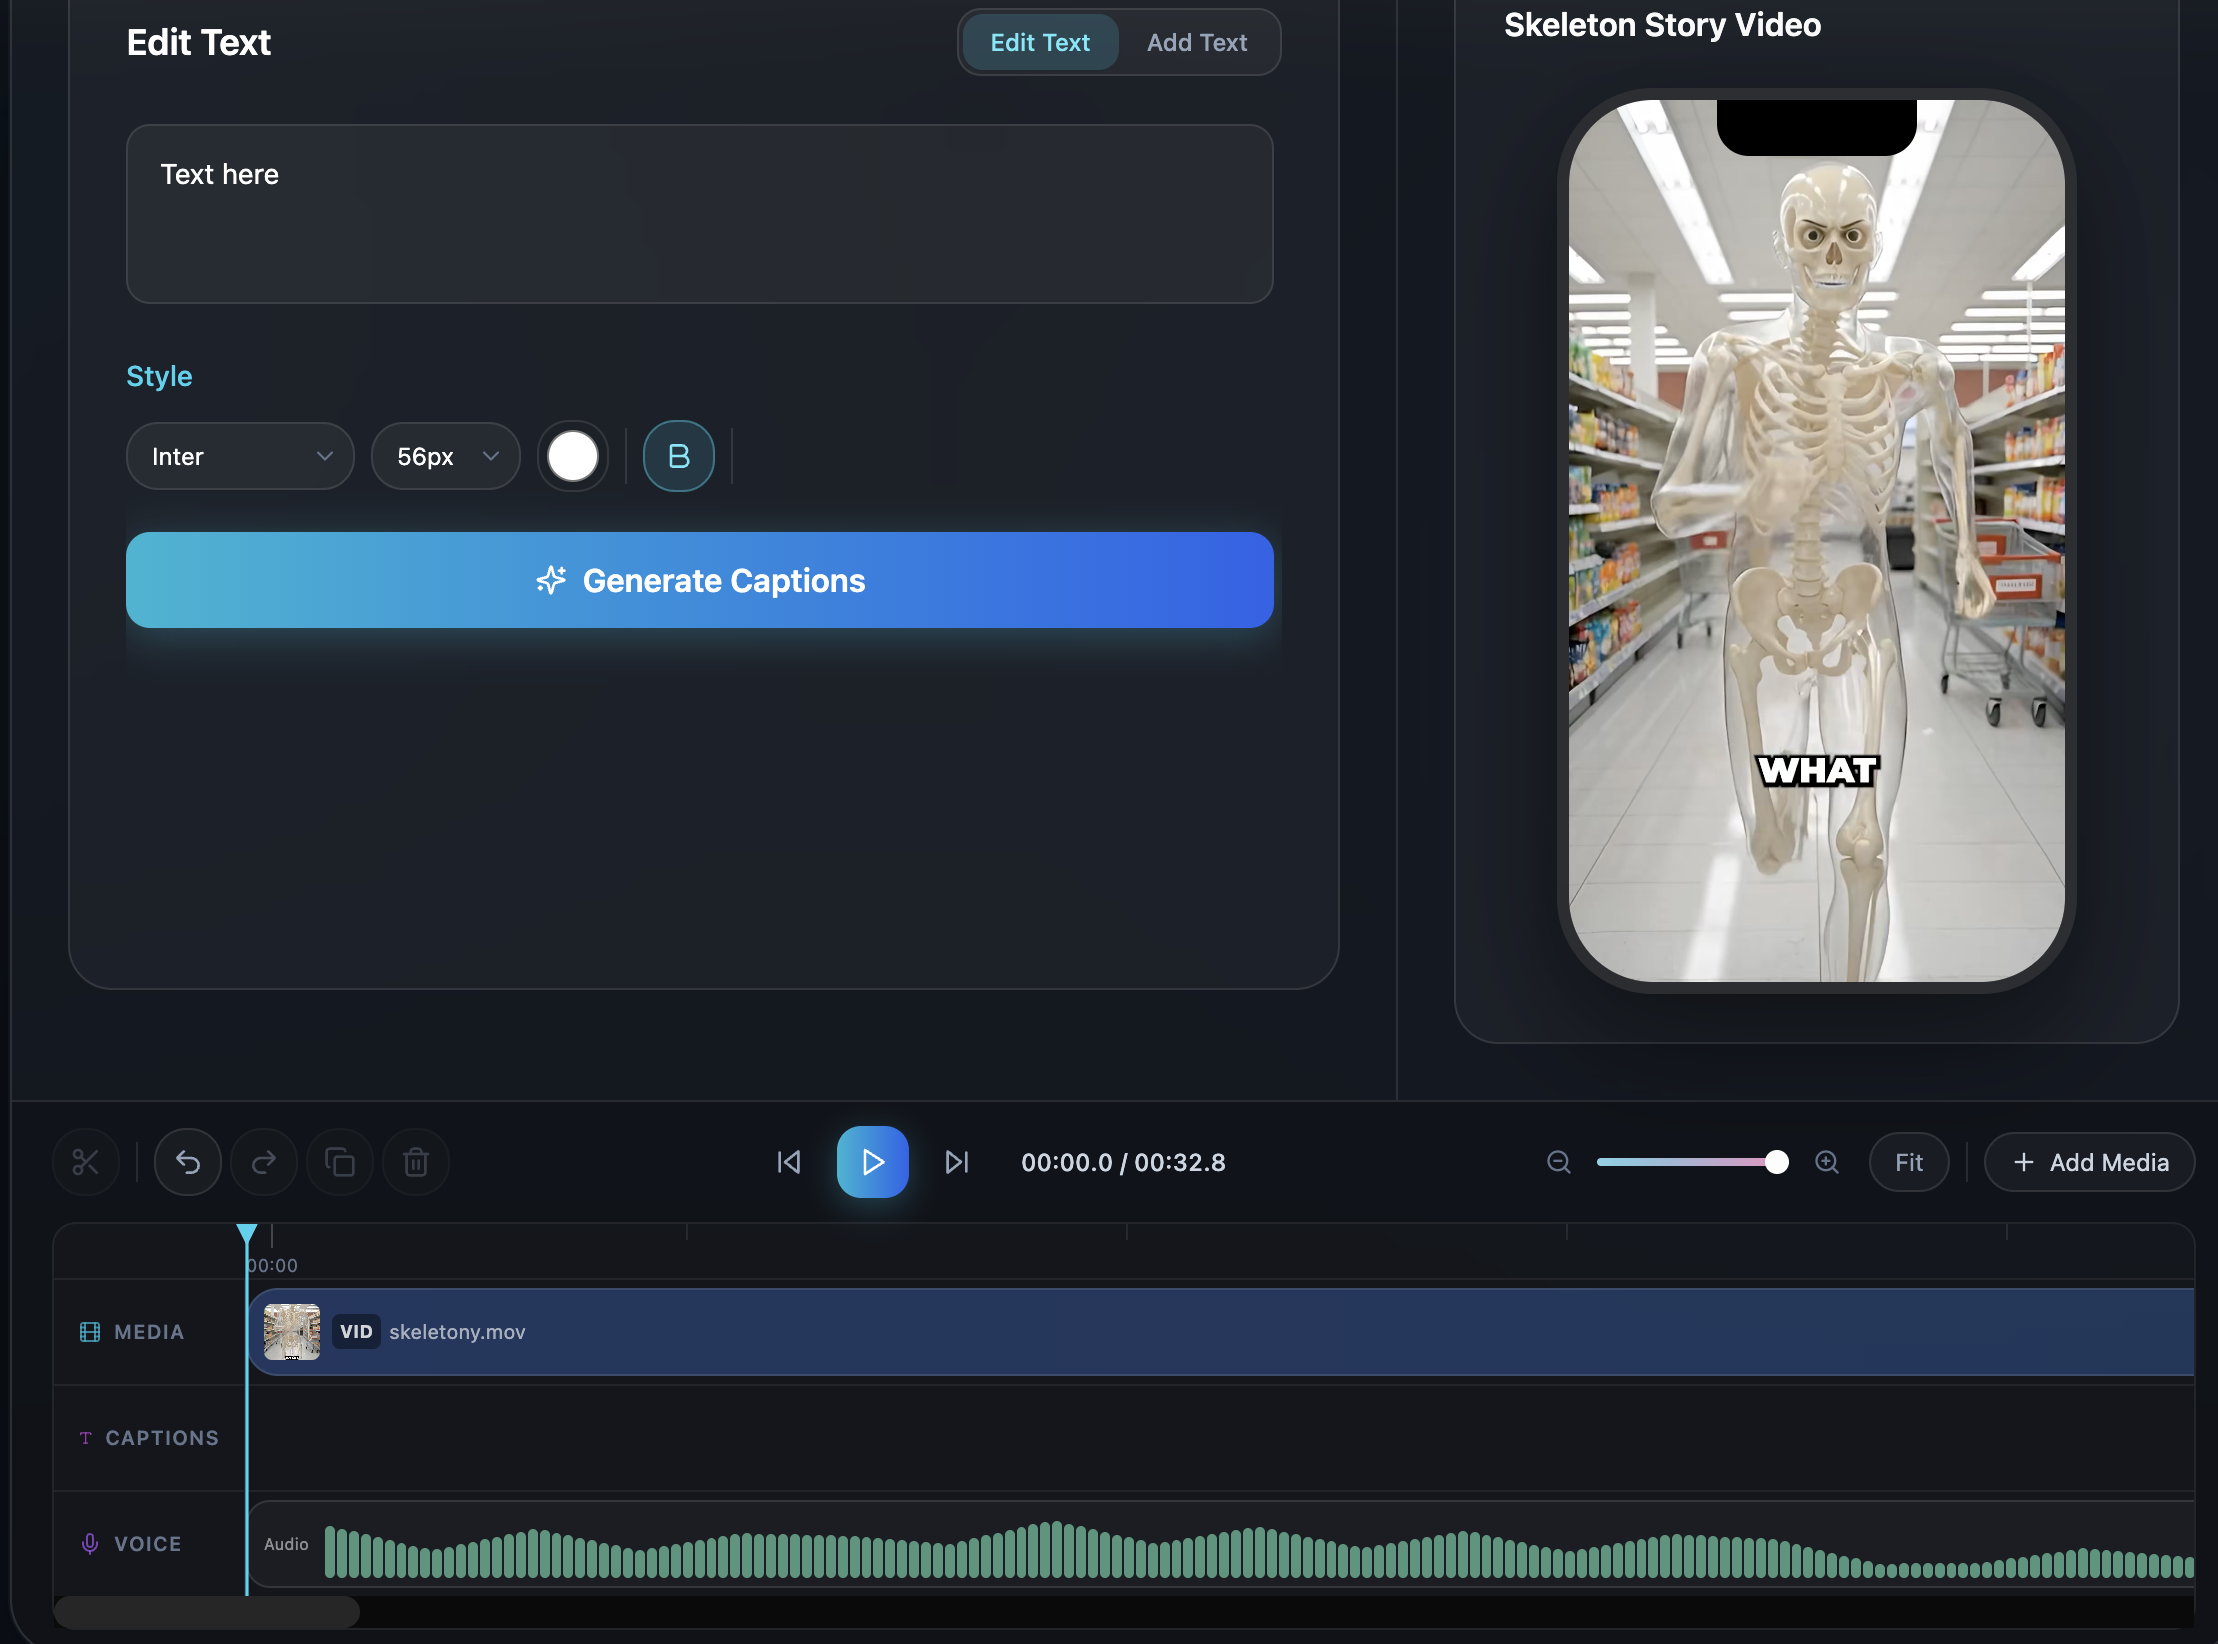
Task: Select the split/cut tool
Action: point(84,1161)
